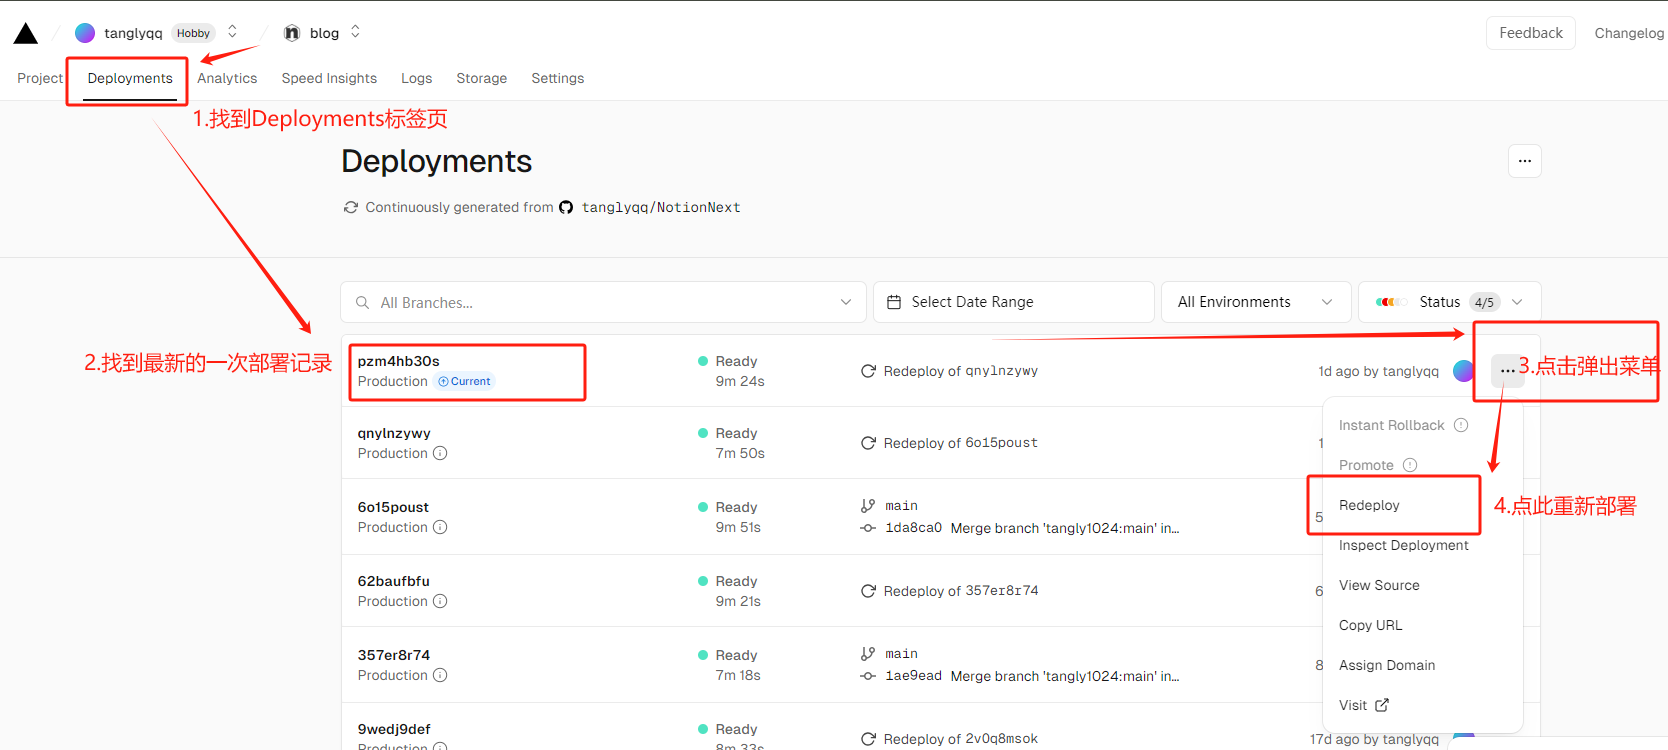Open the three-dot menu for pzm4hb30s row
Screen dimensions: 1668x750
[1507, 371]
